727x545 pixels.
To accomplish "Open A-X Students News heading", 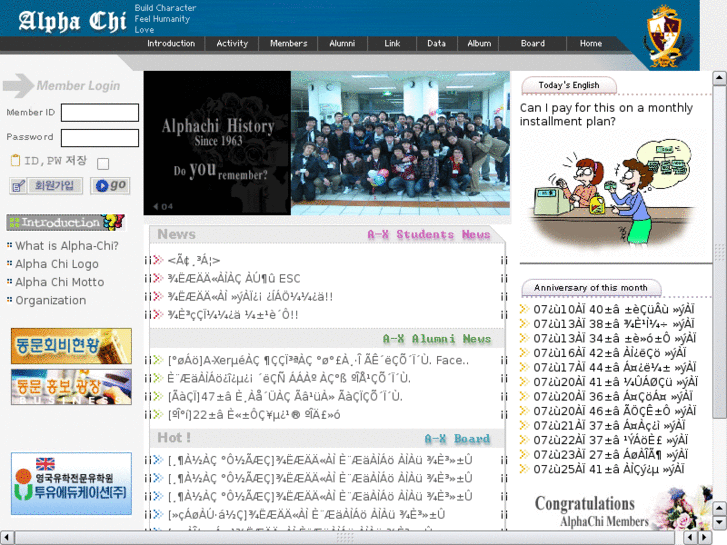I will [428, 235].
